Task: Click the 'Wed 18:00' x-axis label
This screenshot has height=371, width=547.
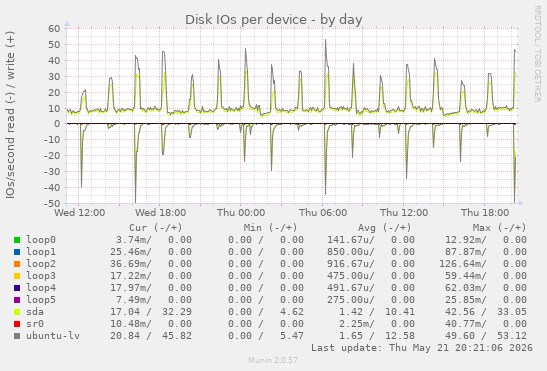Action: [x=160, y=213]
